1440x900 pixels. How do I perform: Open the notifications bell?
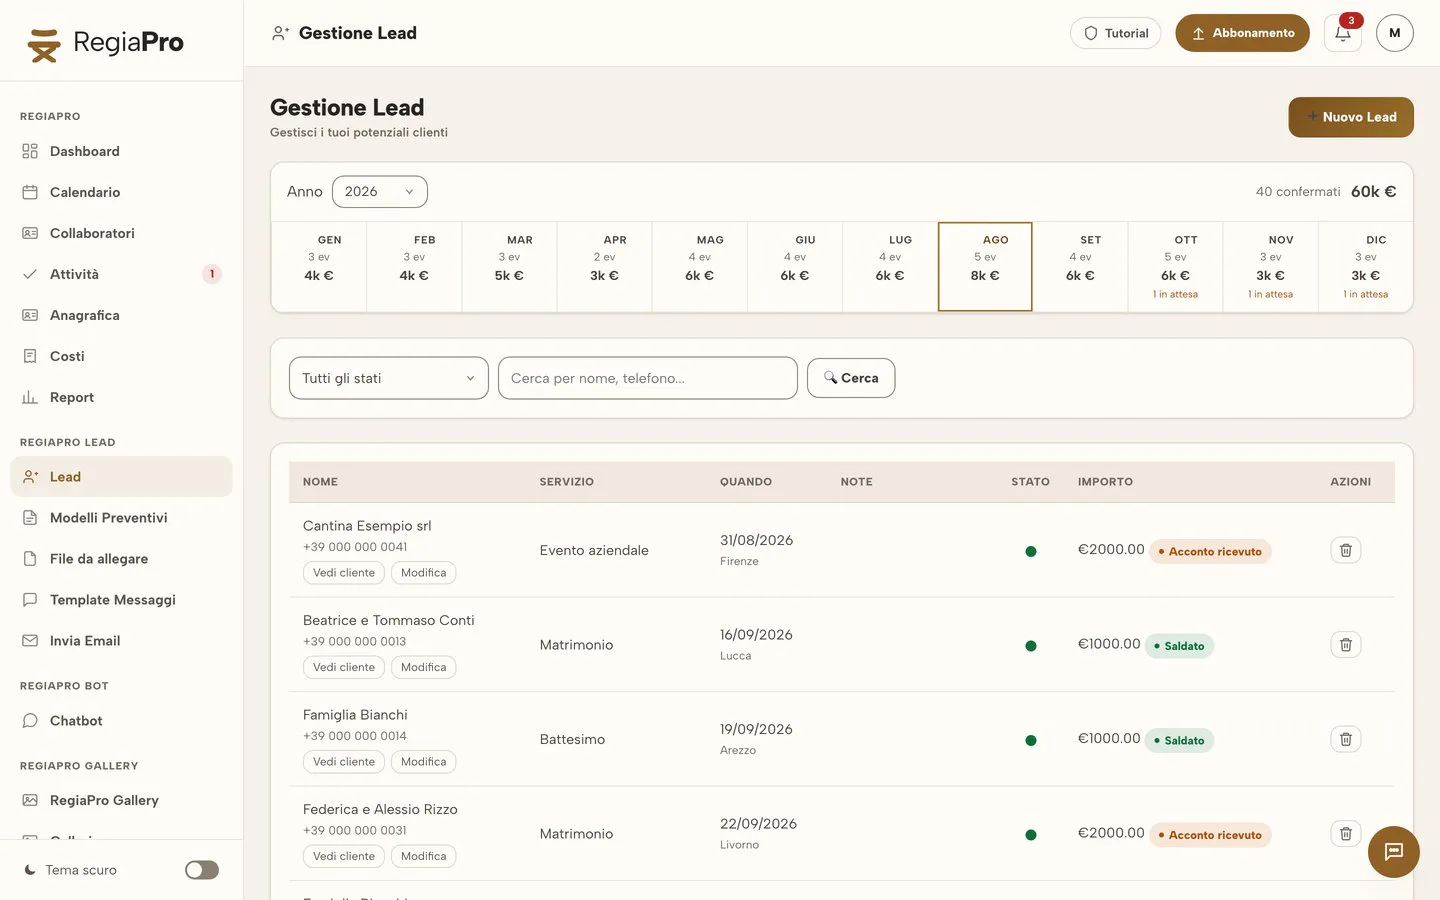pyautogui.click(x=1343, y=33)
